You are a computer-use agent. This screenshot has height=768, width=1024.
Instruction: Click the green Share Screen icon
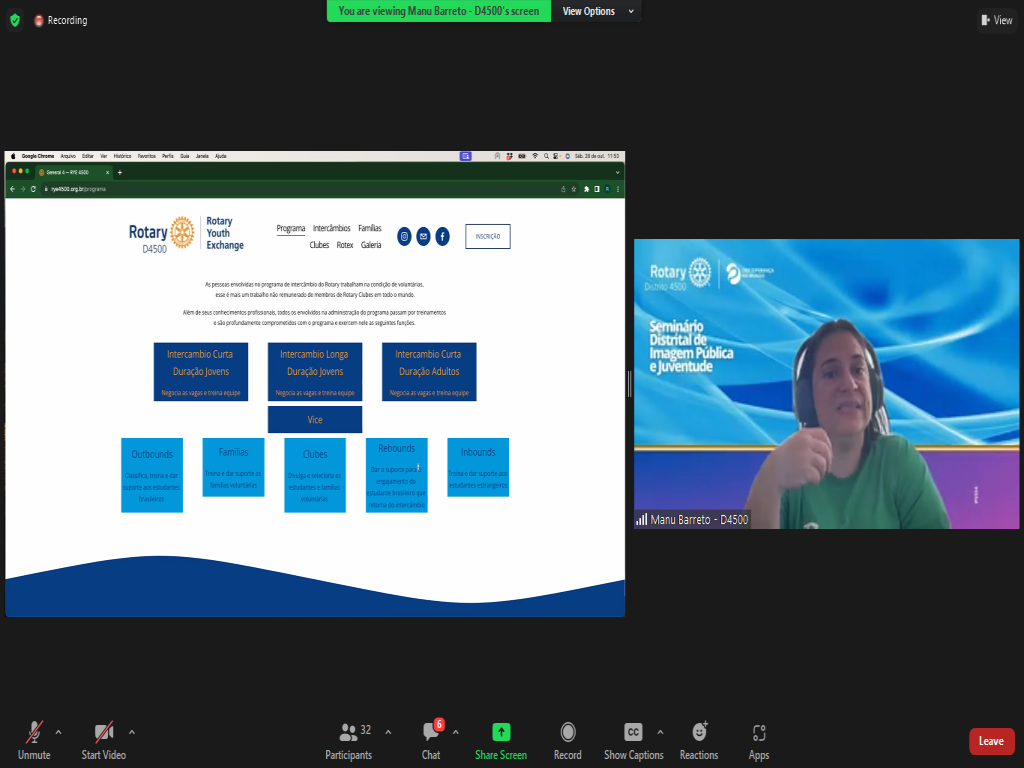pyautogui.click(x=501, y=740)
